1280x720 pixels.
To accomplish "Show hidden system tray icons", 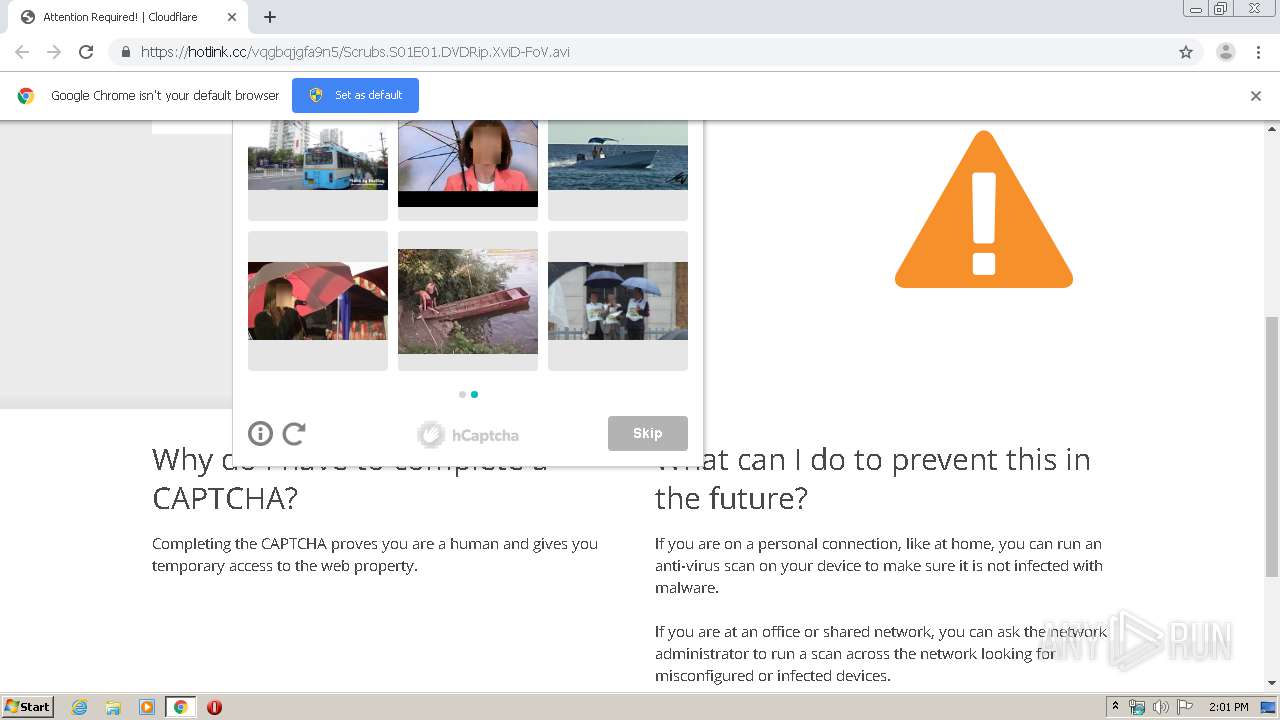I will (1115, 707).
